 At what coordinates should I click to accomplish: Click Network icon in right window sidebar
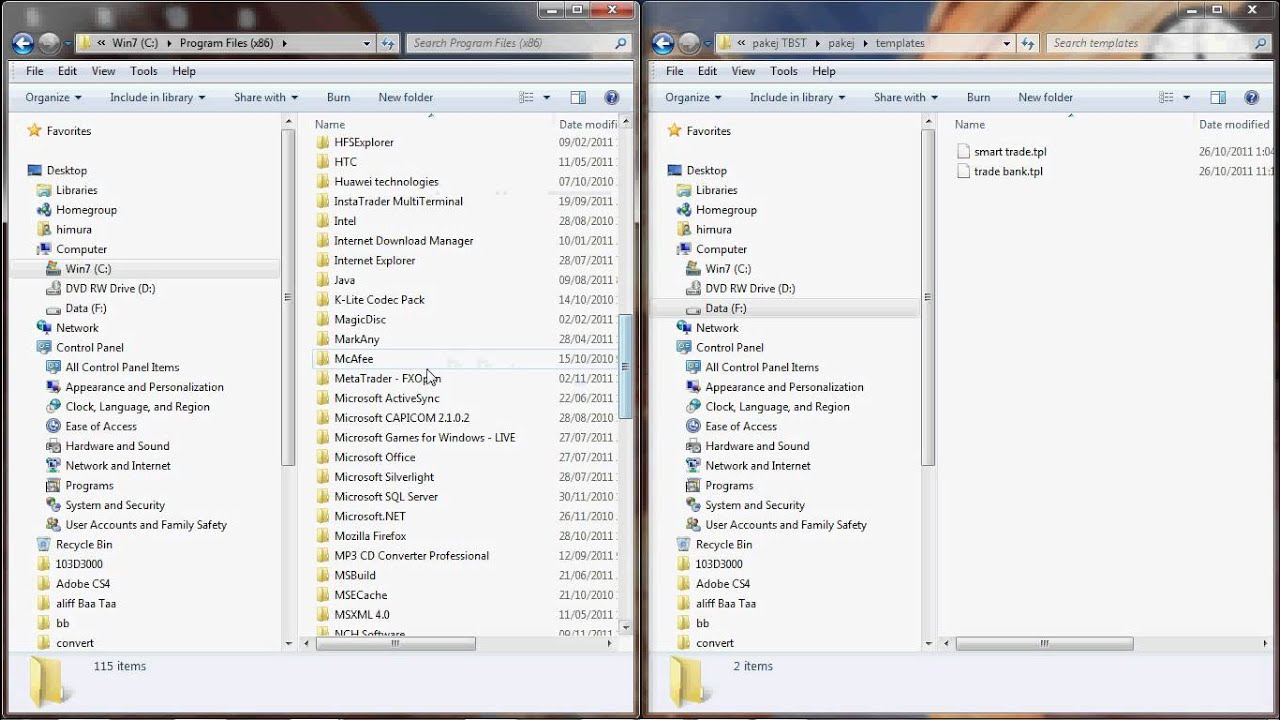684,328
